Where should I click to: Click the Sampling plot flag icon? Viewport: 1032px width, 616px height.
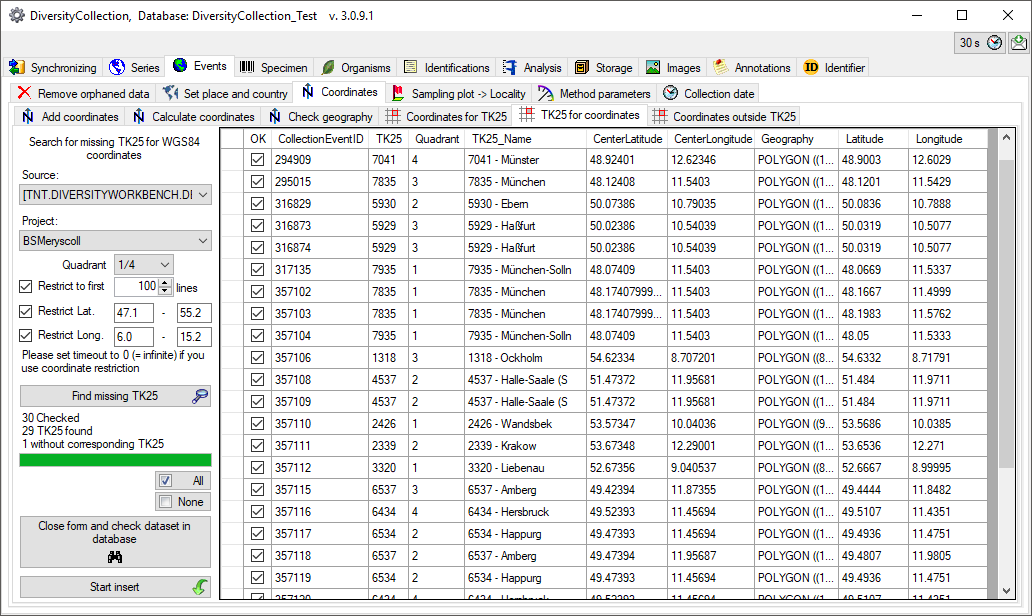click(398, 93)
